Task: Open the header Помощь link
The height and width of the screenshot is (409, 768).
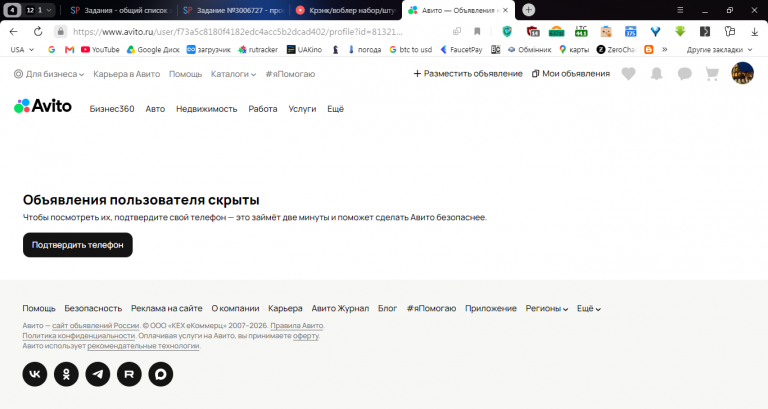Action: pyautogui.click(x=185, y=74)
